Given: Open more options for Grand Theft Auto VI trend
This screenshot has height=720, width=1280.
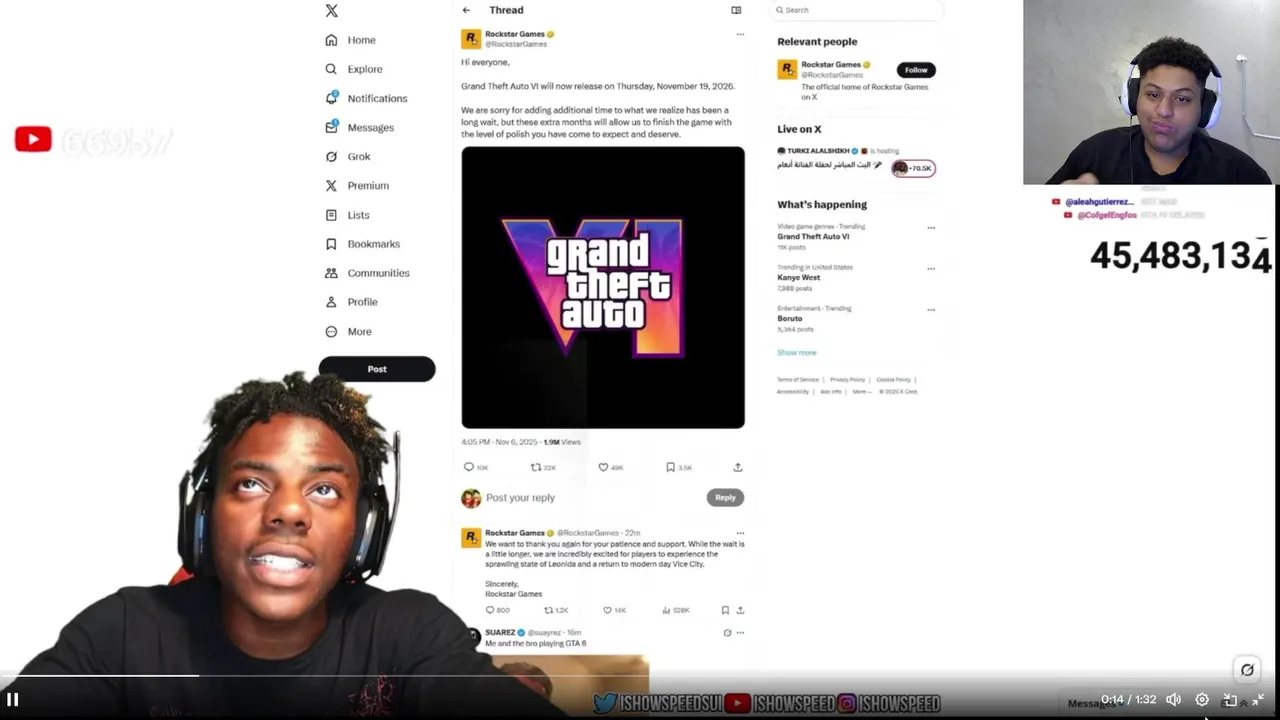Looking at the screenshot, I should [931, 228].
